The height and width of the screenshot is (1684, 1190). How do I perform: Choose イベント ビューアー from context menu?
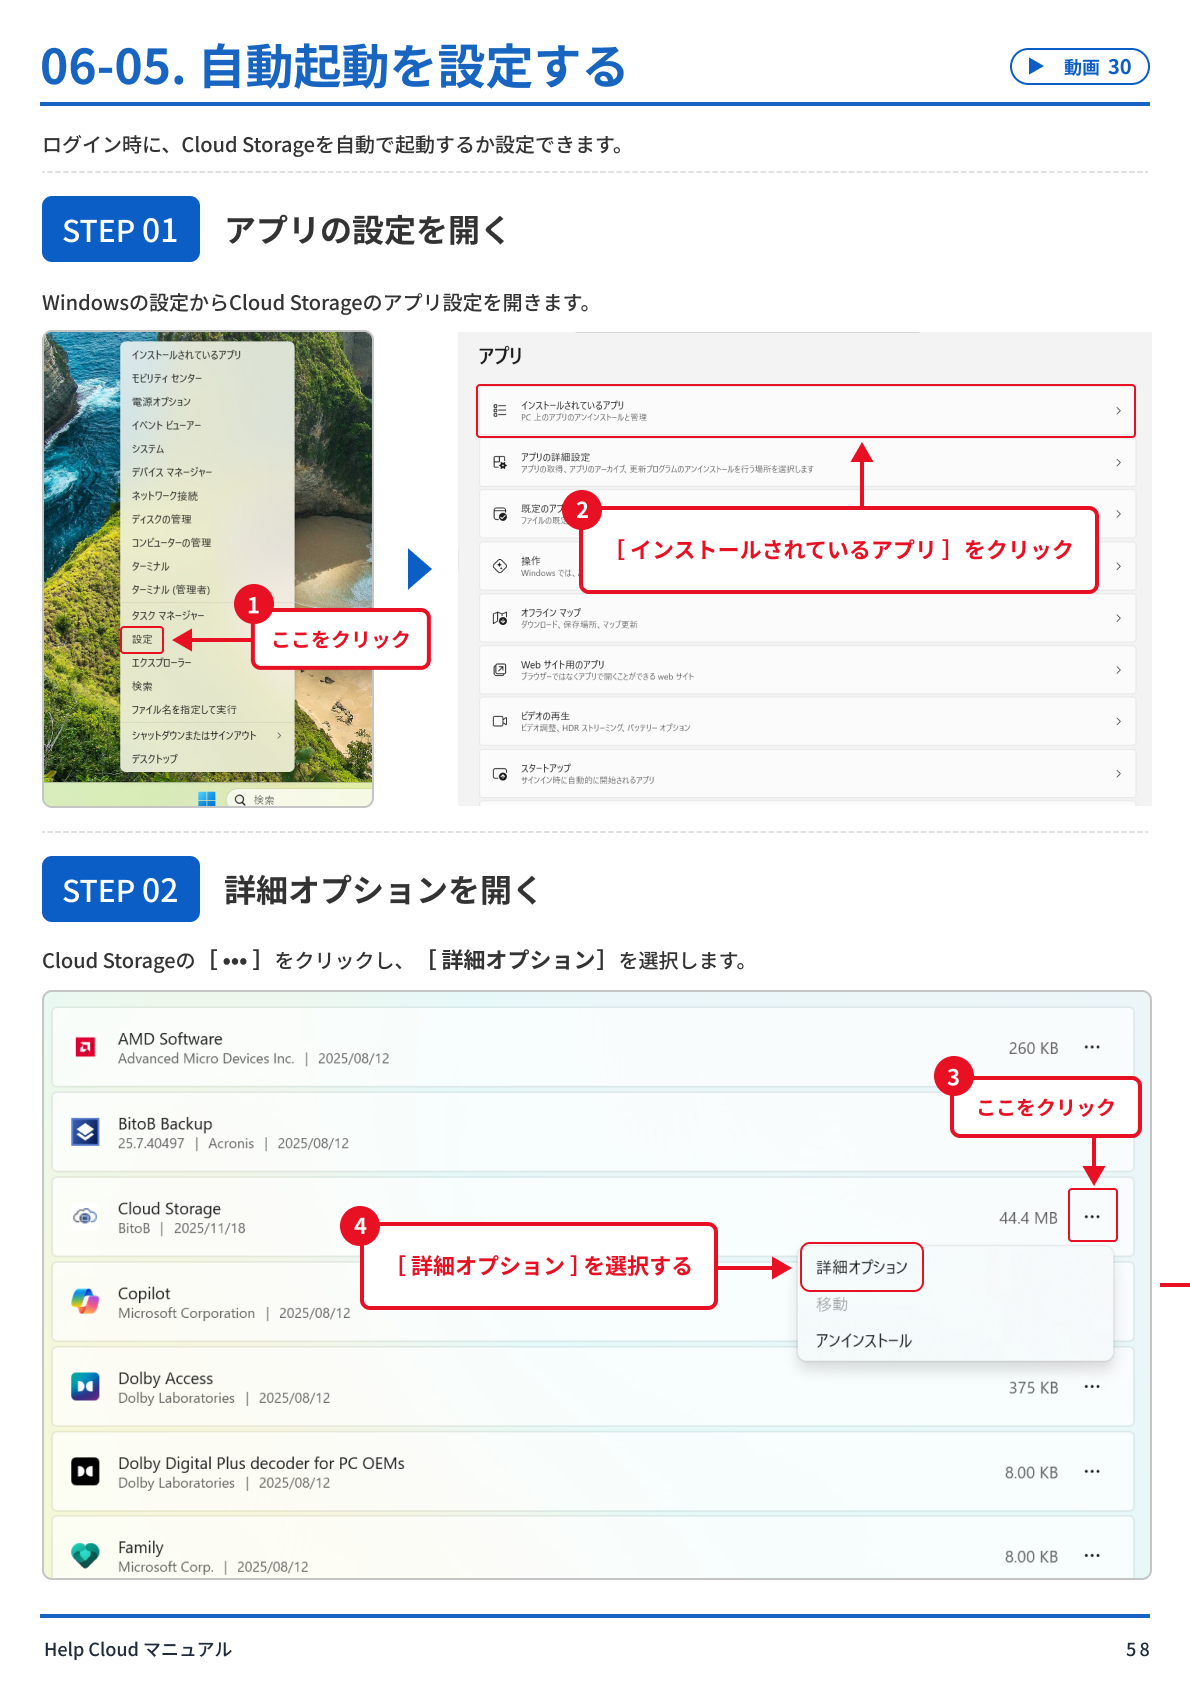coord(166,425)
